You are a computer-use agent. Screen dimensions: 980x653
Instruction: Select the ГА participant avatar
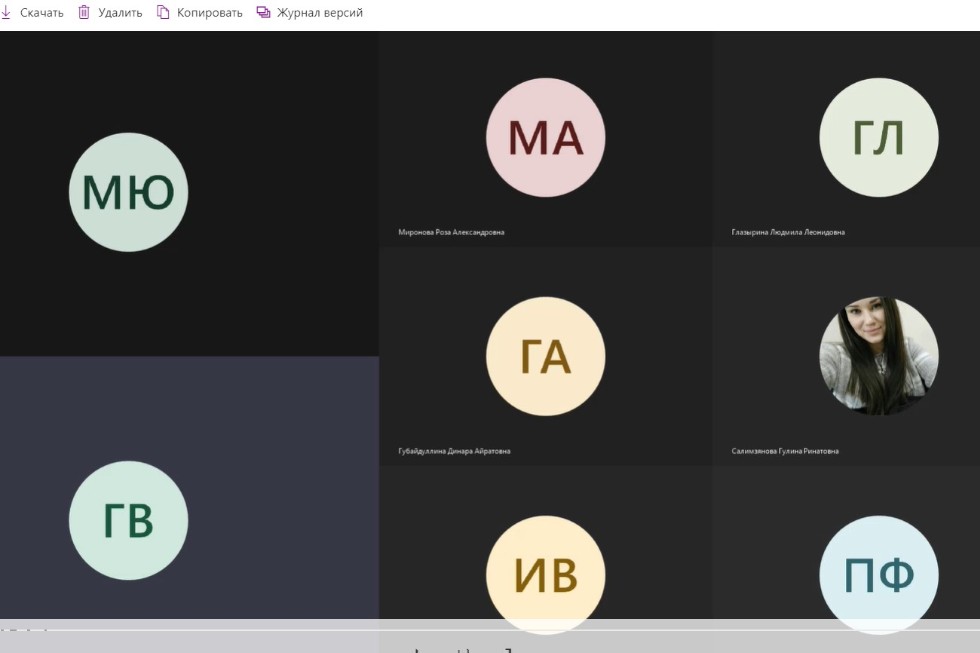[545, 356]
